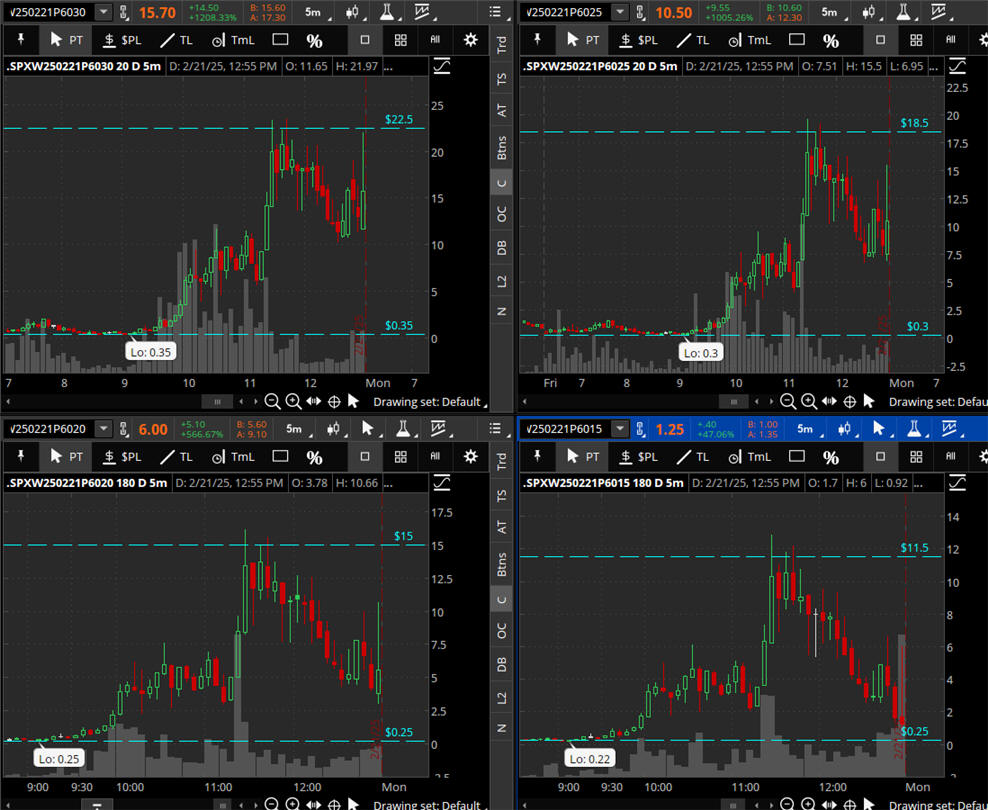This screenshot has width=988, height=810.
Task: Open the Drawing set: Default dropdown under P6030
Action: tap(430, 401)
